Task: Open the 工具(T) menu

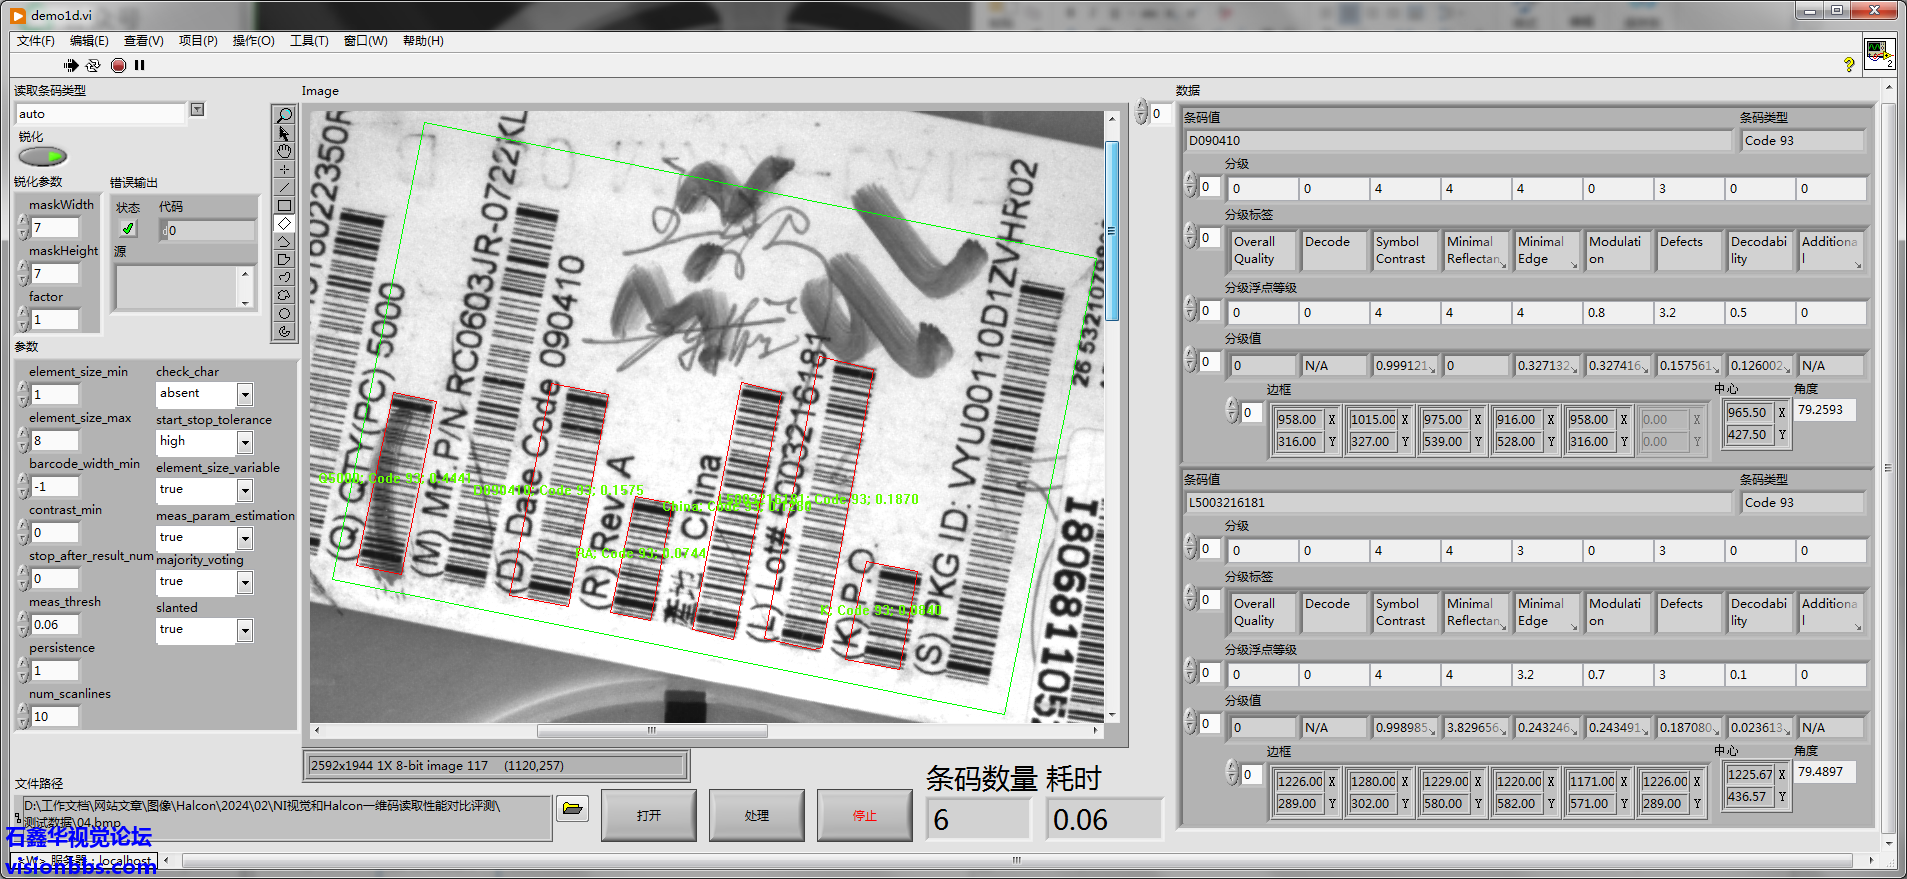Action: click(309, 41)
